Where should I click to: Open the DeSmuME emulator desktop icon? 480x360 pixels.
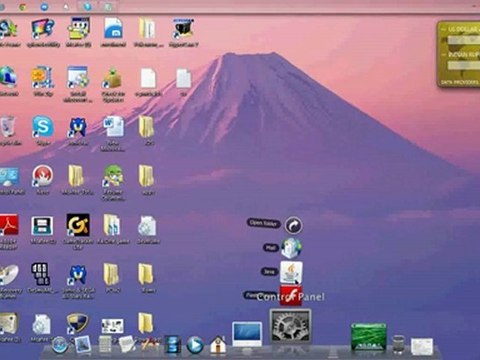tap(41, 274)
